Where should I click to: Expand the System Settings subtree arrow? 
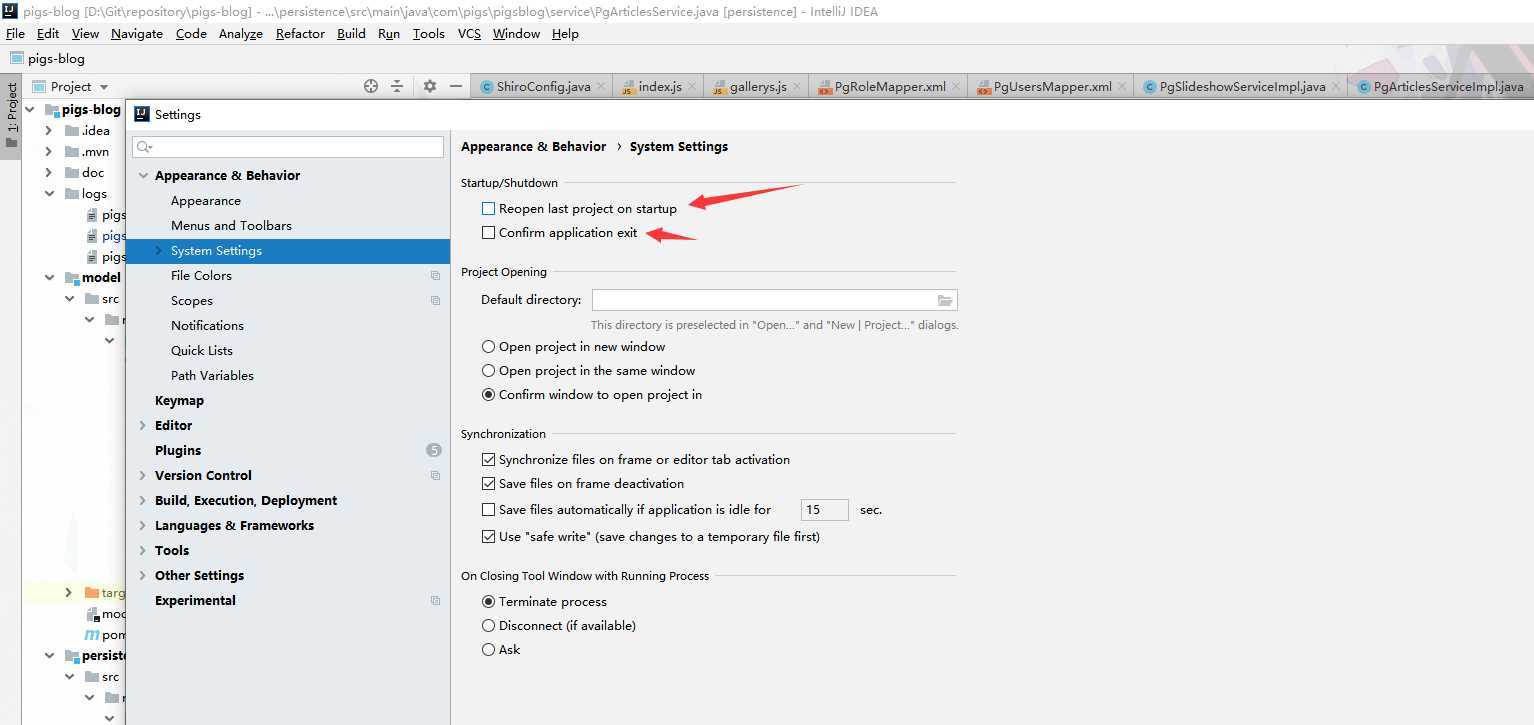158,251
